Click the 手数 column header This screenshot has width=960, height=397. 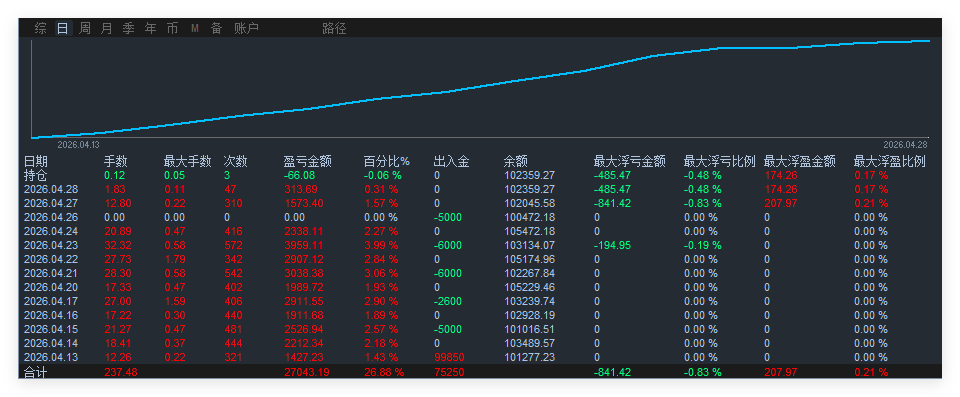(x=116, y=162)
